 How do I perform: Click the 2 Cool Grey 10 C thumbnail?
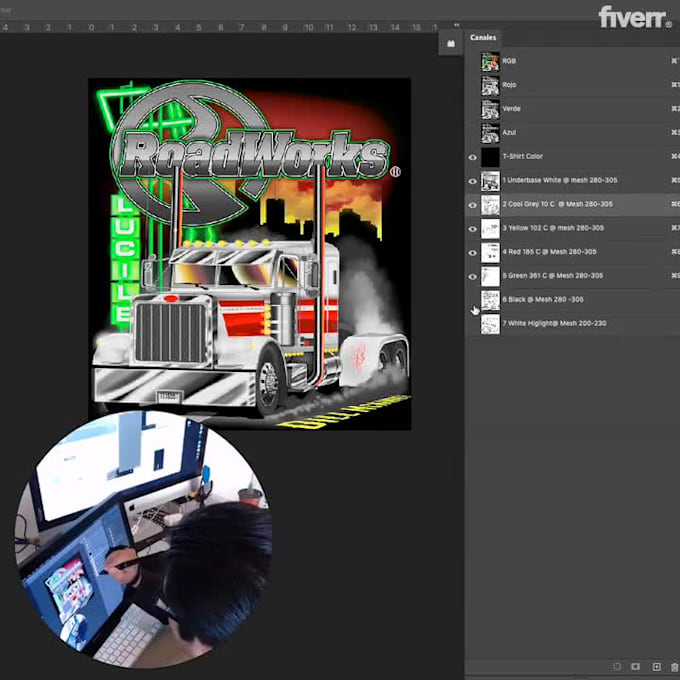click(490, 205)
